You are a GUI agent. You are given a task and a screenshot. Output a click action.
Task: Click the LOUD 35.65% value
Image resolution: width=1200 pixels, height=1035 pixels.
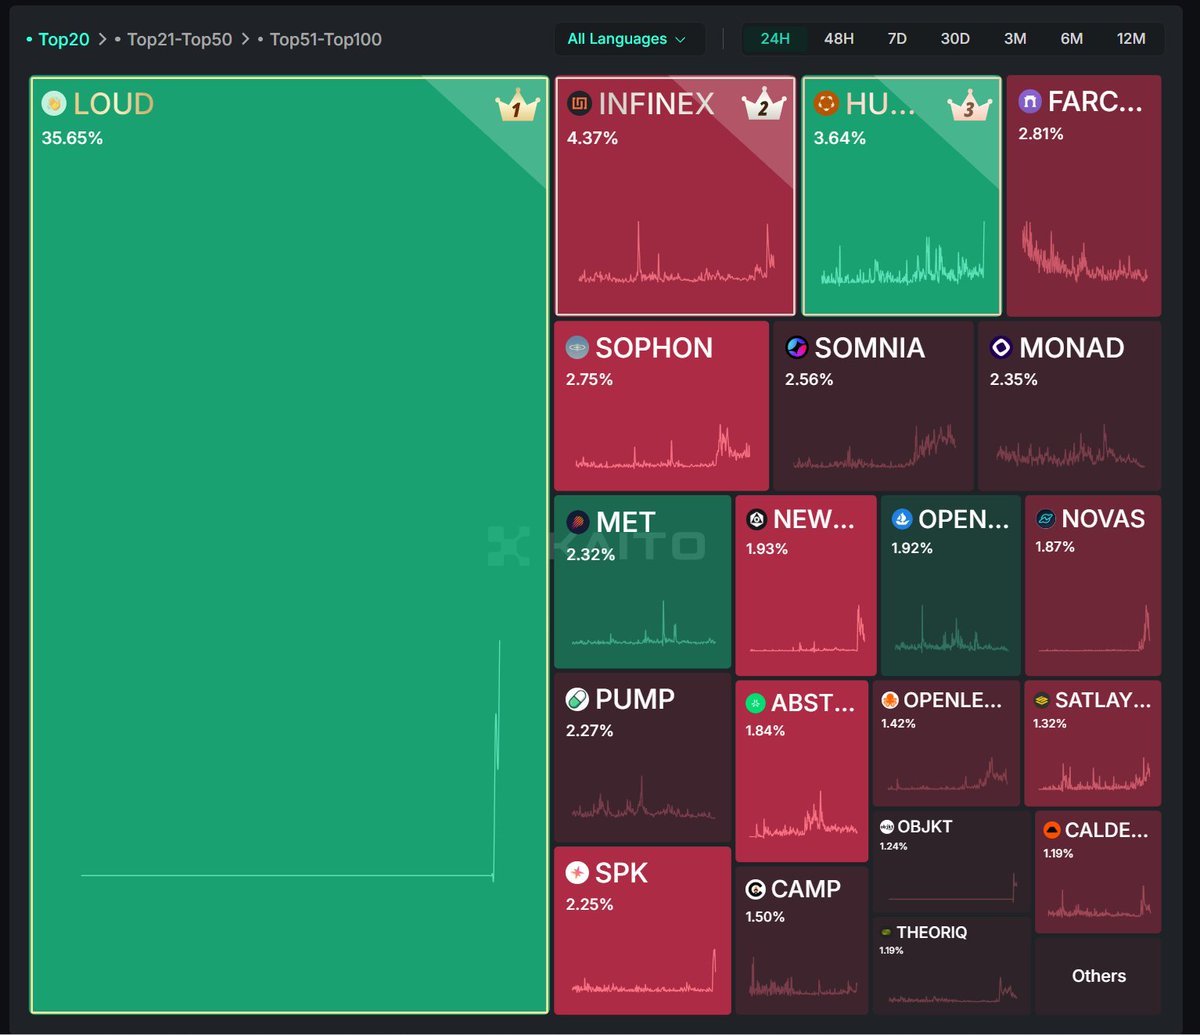coord(72,138)
